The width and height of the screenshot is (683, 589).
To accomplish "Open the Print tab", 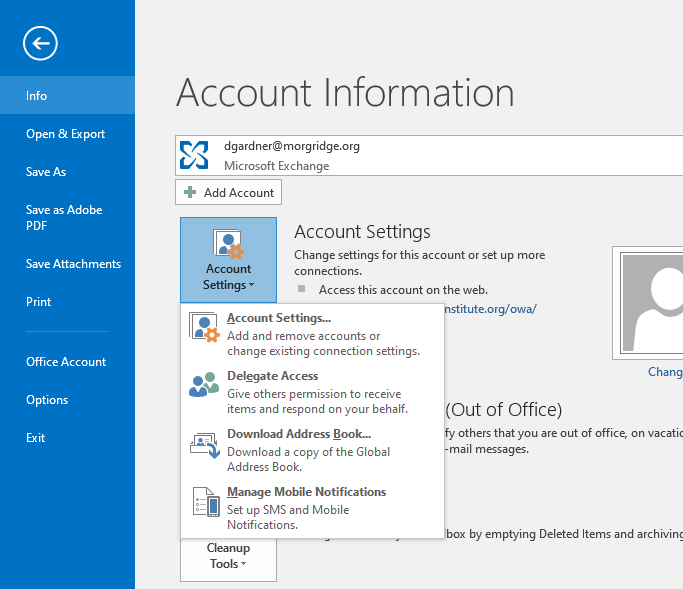I will [68, 301].
